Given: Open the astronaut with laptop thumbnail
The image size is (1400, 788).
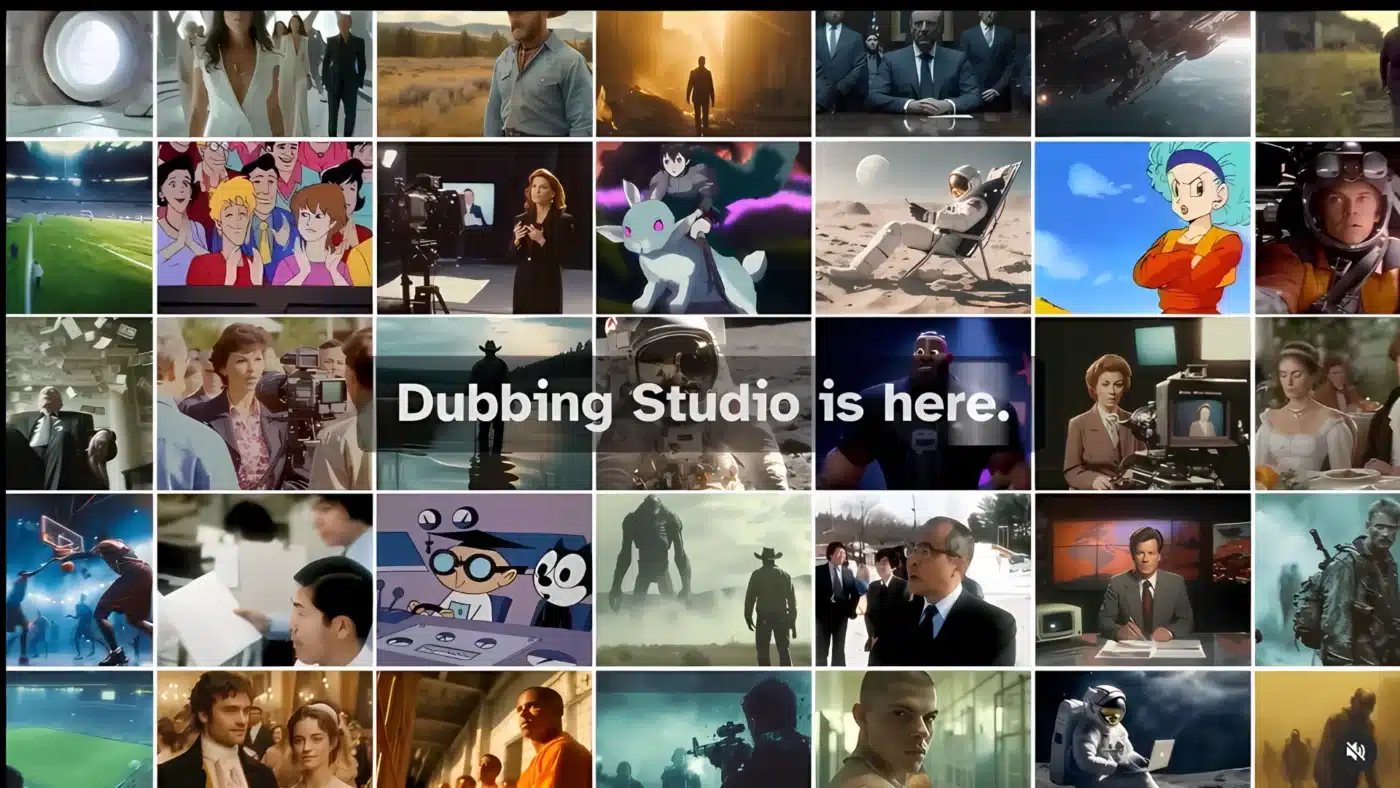Looking at the screenshot, I should tap(1143, 729).
